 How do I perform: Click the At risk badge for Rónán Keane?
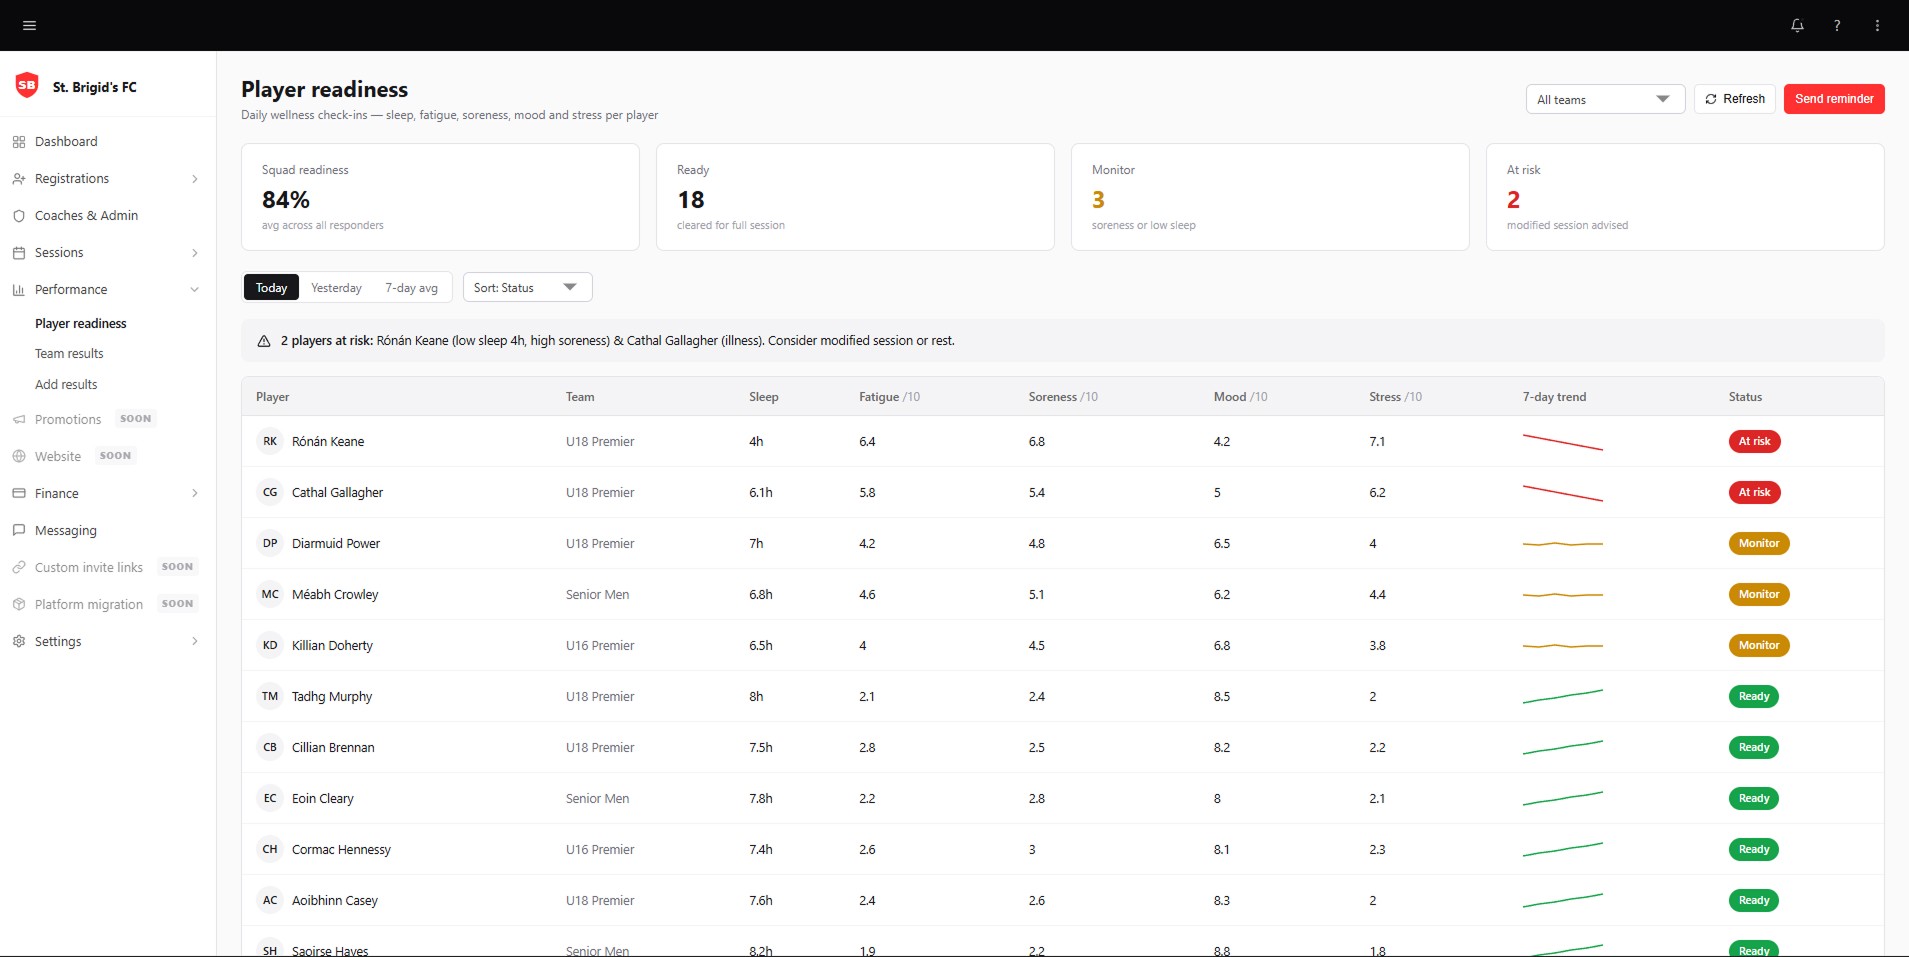1754,441
